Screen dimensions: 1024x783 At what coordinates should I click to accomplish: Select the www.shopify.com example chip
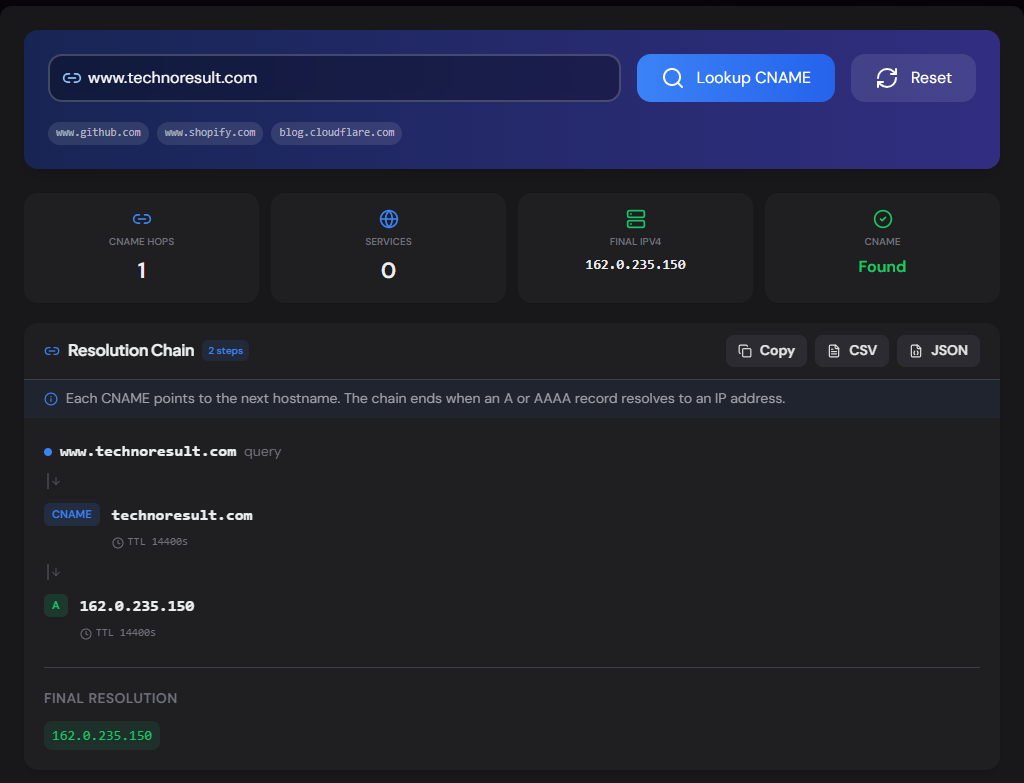[210, 133]
